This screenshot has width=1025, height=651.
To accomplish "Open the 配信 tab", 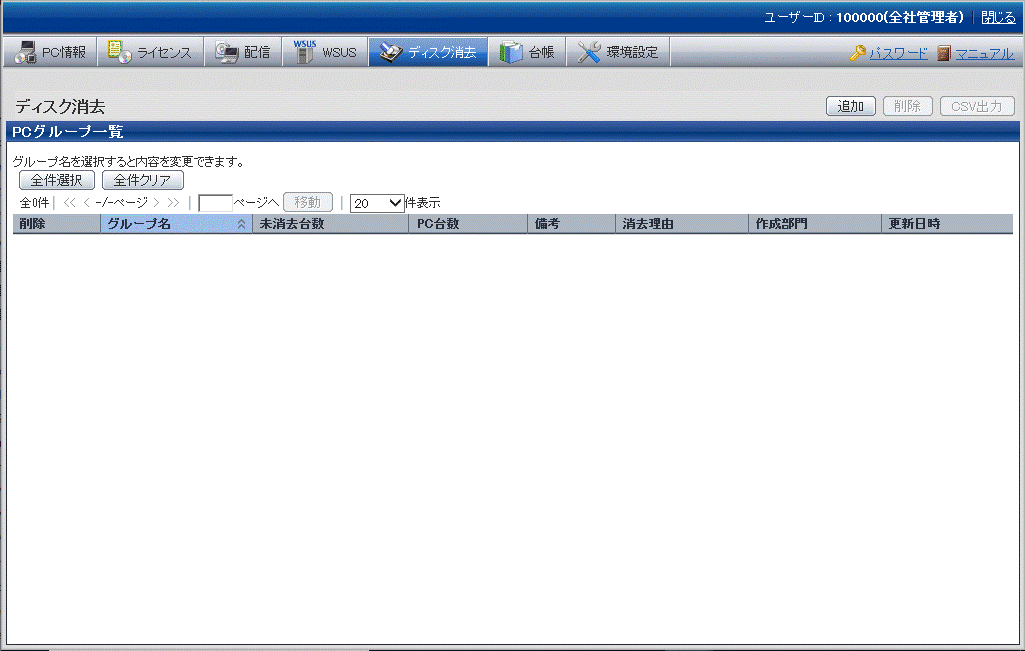I will [243, 52].
